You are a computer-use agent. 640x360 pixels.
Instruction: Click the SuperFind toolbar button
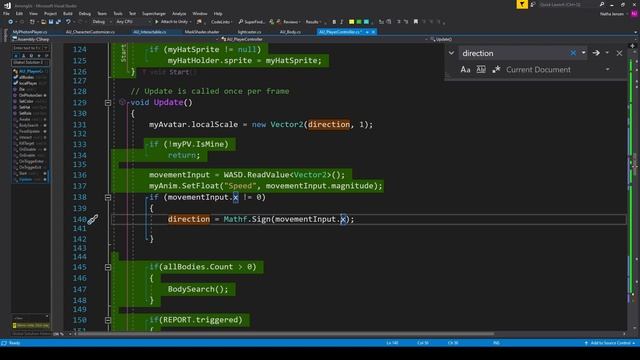[x=251, y=22]
